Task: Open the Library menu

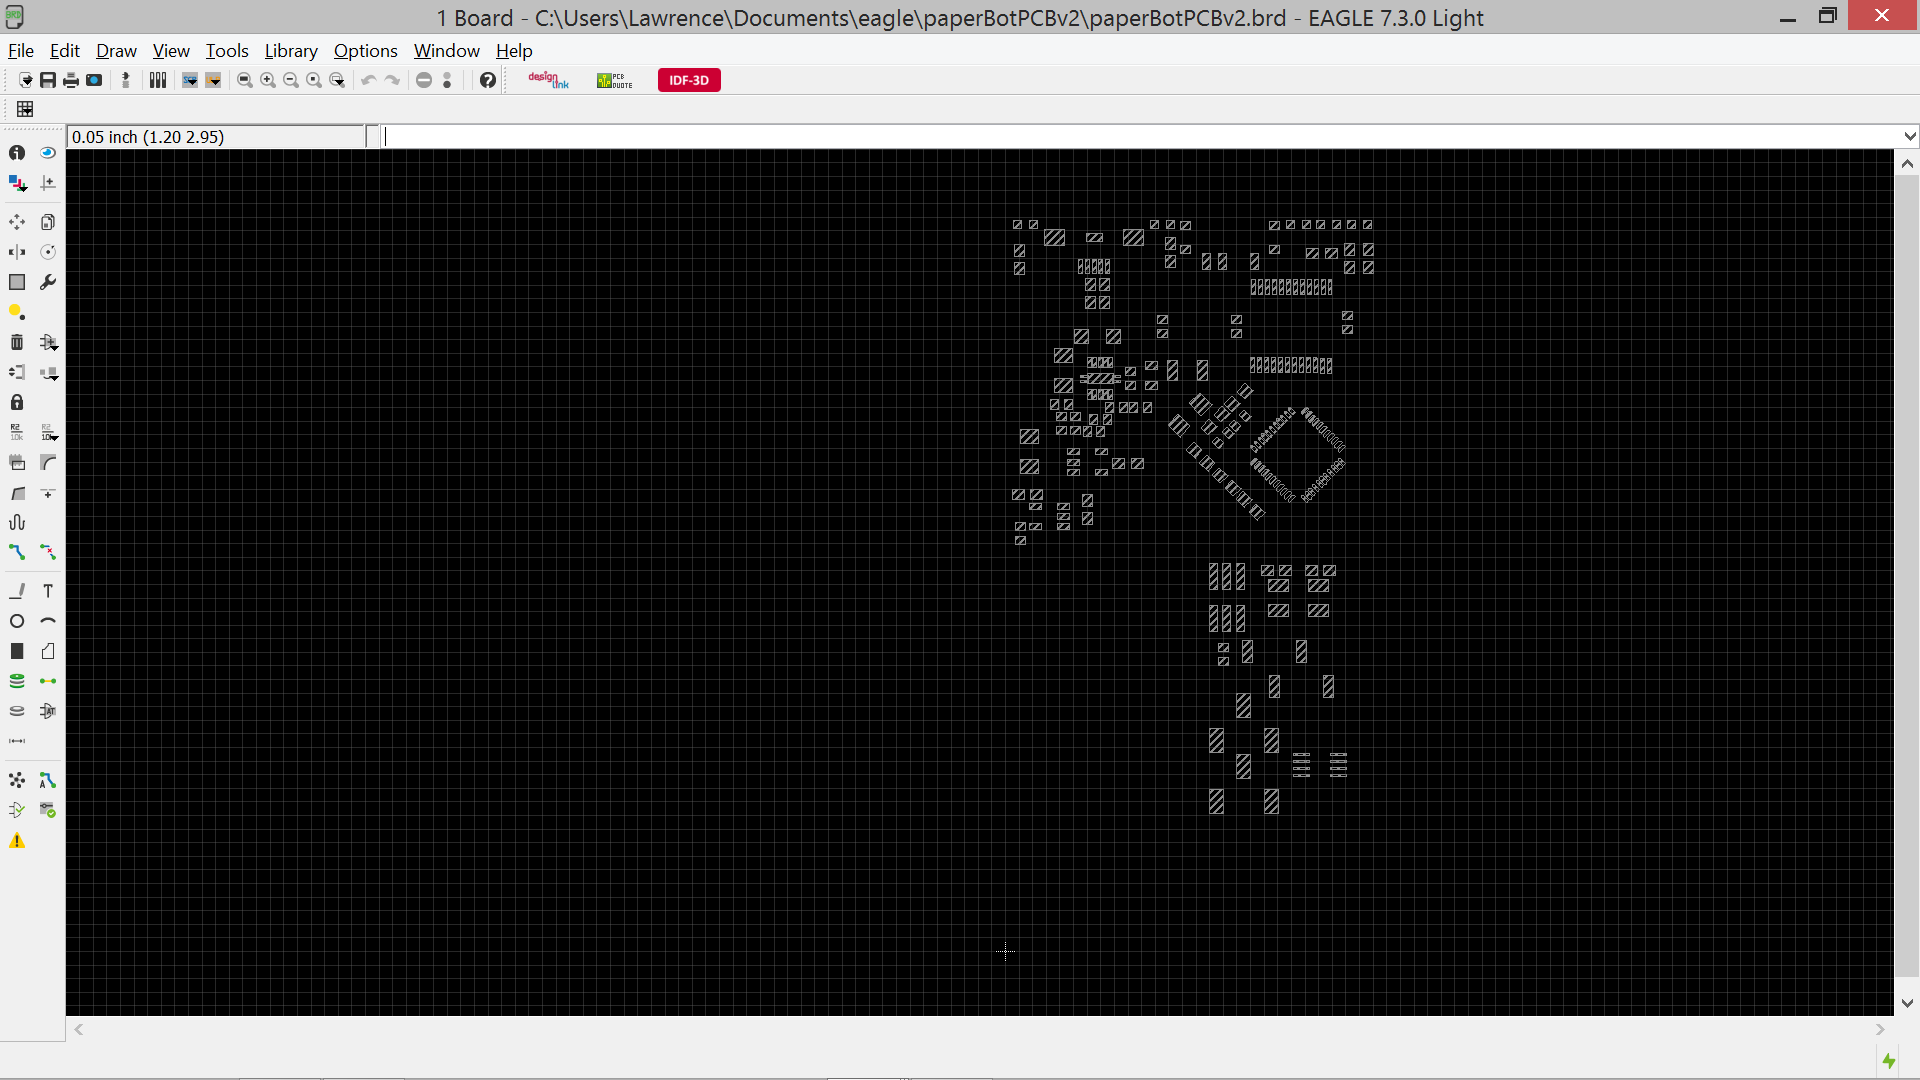Action: point(291,51)
